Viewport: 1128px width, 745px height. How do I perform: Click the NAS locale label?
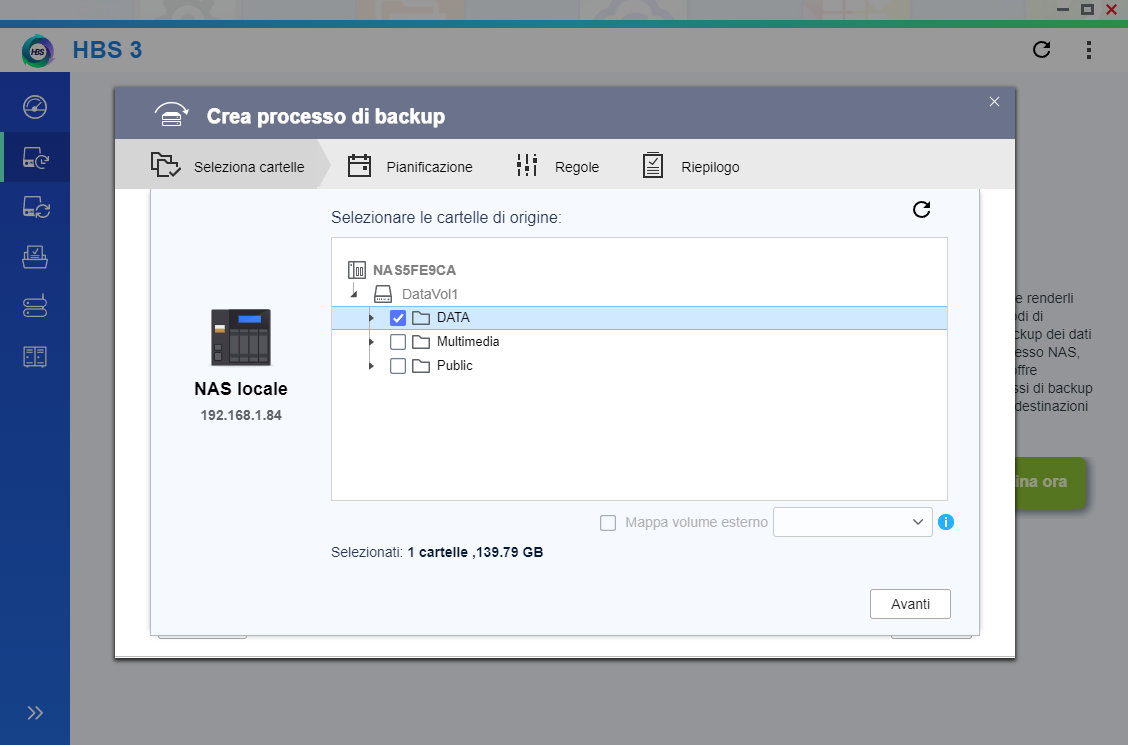click(x=241, y=388)
